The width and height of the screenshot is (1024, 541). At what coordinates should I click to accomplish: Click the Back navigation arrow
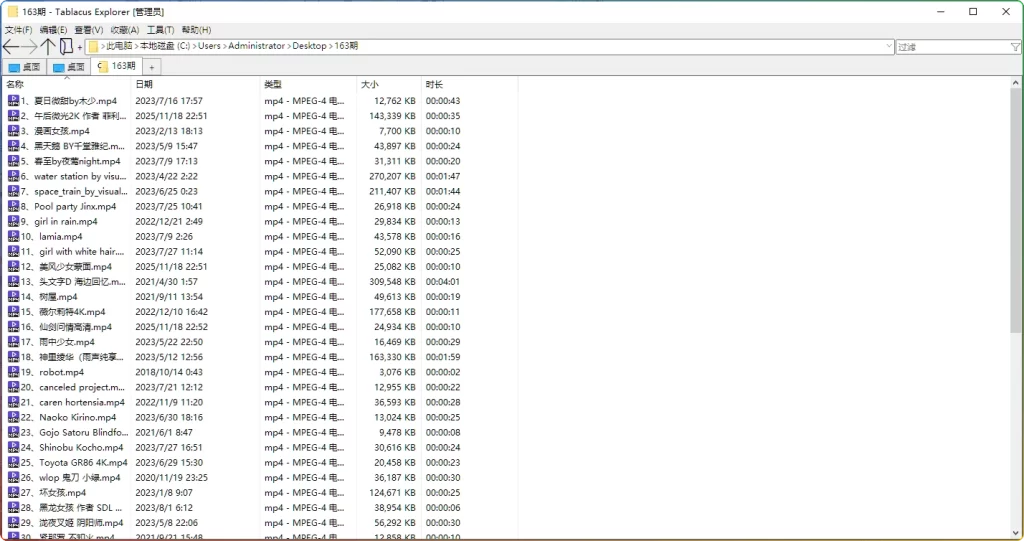11,47
